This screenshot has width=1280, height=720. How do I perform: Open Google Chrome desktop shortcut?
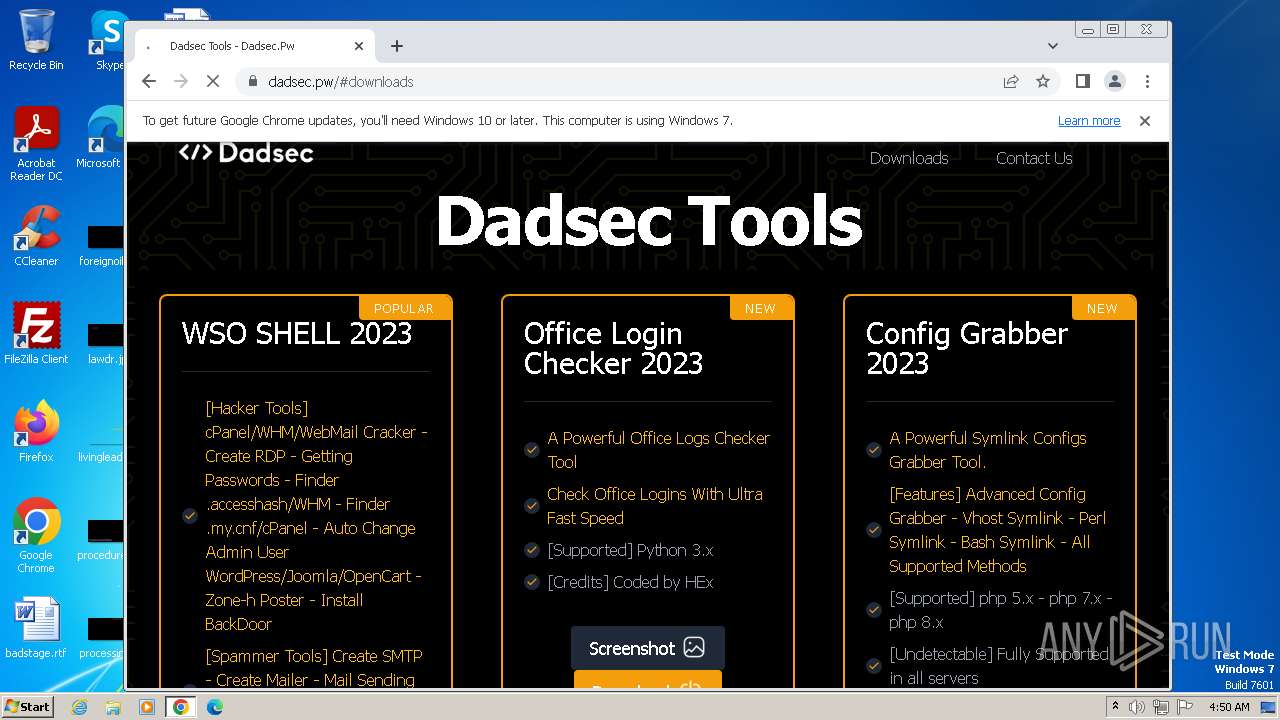[36, 536]
